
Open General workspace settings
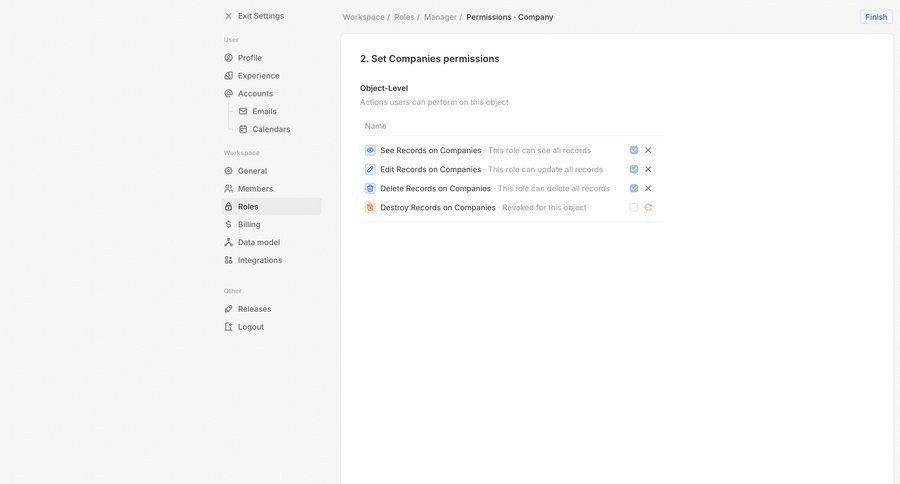coord(271,171)
